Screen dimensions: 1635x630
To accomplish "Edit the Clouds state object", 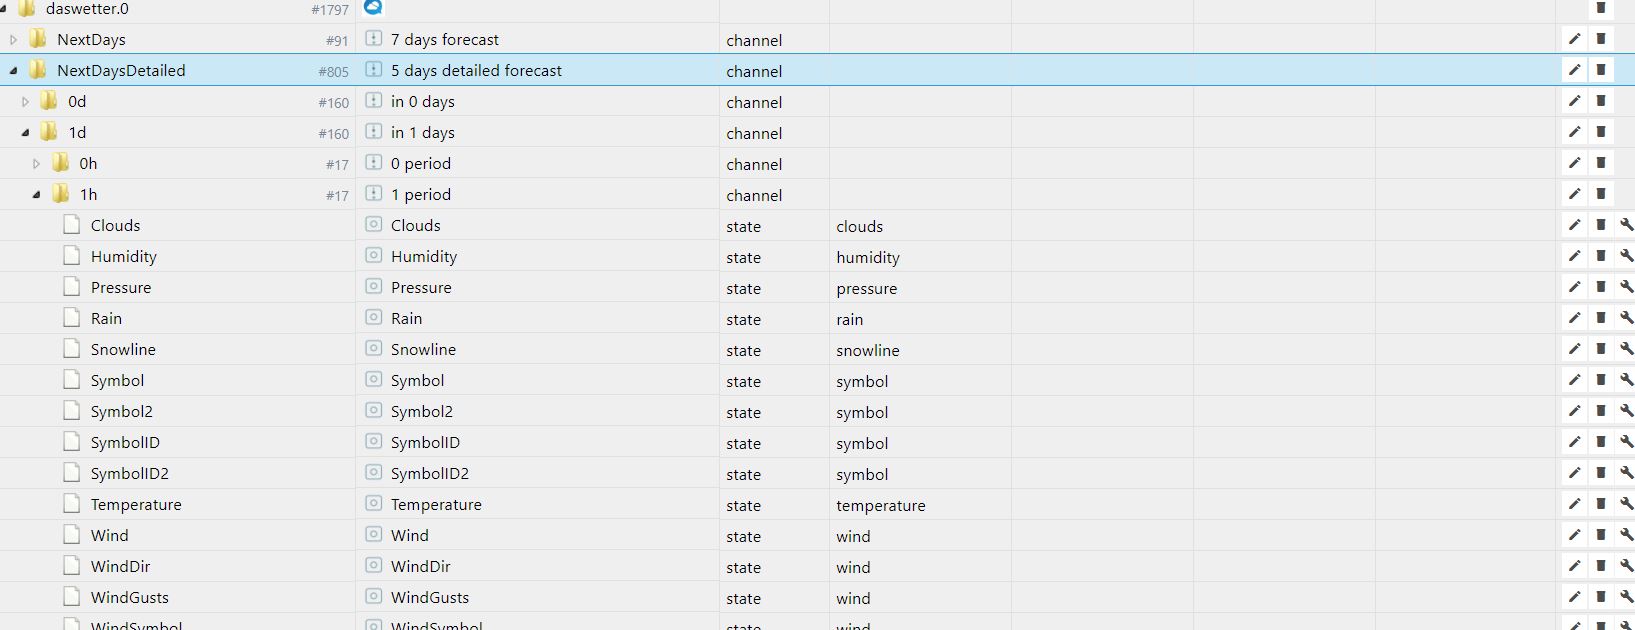I will (x=1574, y=225).
